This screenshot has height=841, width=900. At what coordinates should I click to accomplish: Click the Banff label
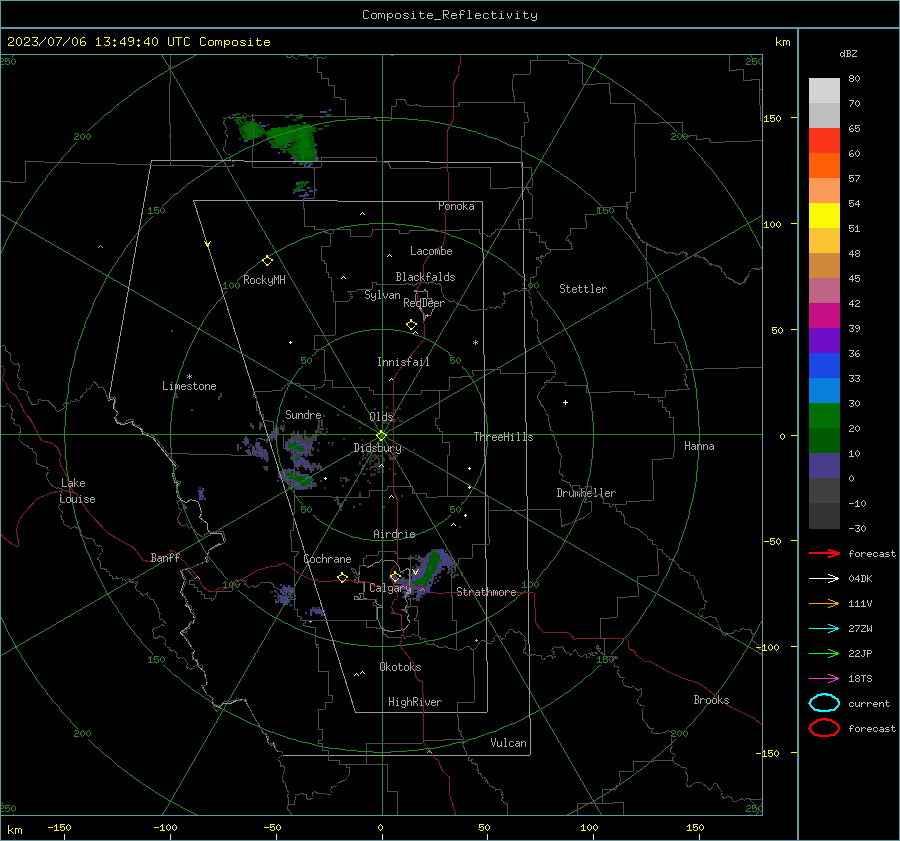tap(165, 557)
